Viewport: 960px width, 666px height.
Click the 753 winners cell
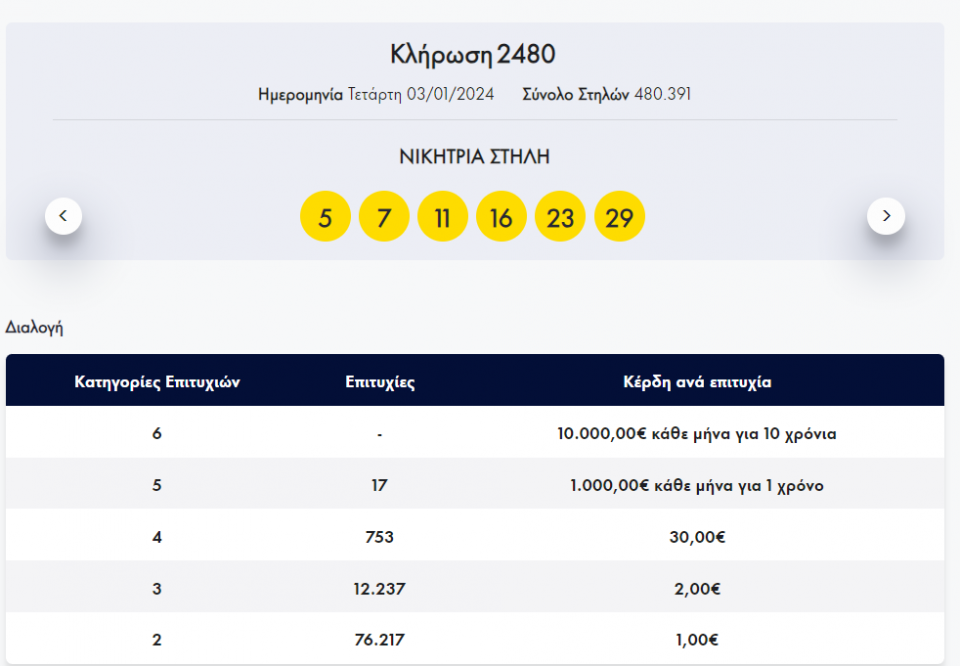(x=380, y=537)
